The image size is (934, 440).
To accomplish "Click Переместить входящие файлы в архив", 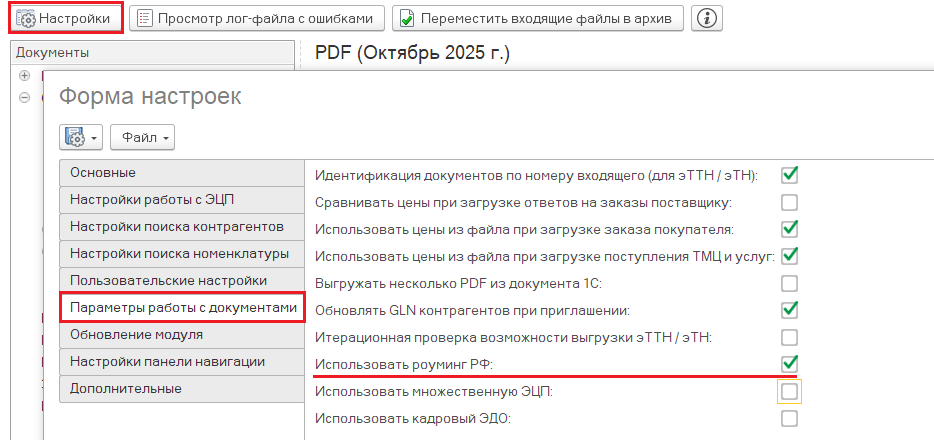I will tap(539, 18).
